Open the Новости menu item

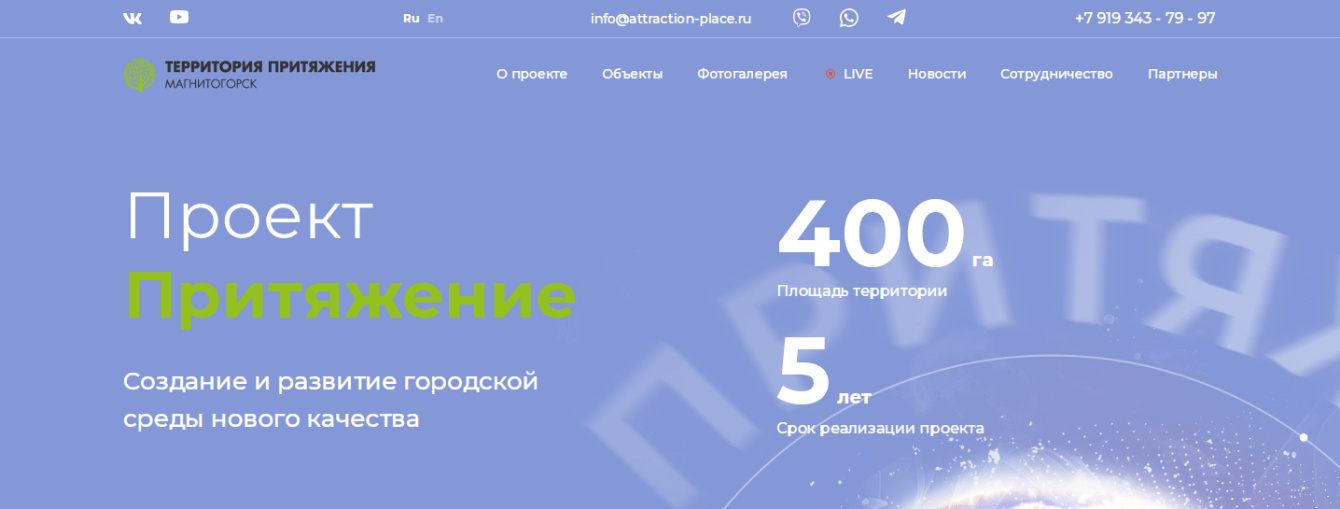click(937, 74)
